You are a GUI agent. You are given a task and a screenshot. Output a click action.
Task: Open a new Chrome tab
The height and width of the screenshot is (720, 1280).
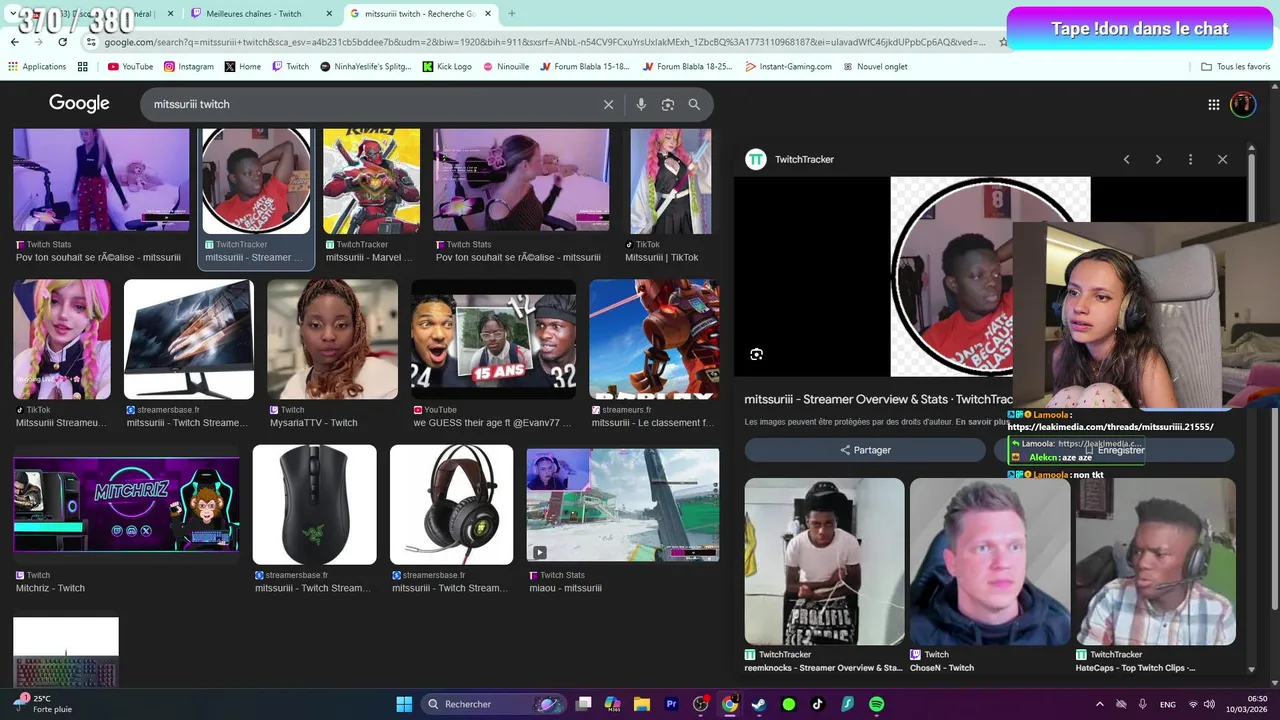tap(512, 14)
